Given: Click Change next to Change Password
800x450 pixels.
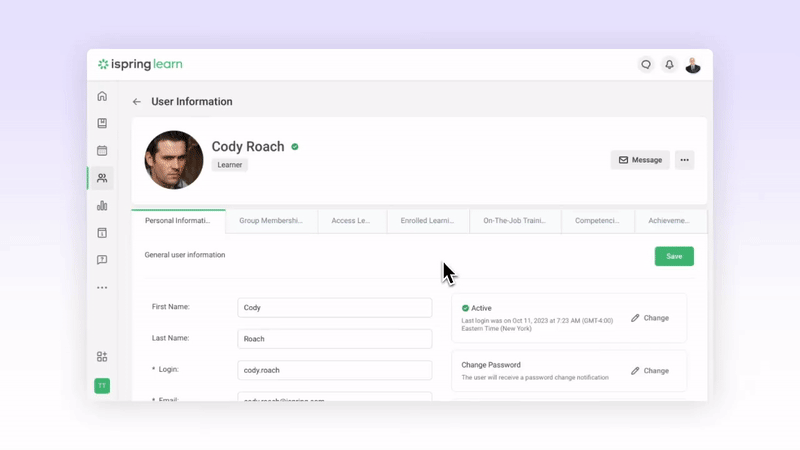Looking at the screenshot, I should click(650, 371).
